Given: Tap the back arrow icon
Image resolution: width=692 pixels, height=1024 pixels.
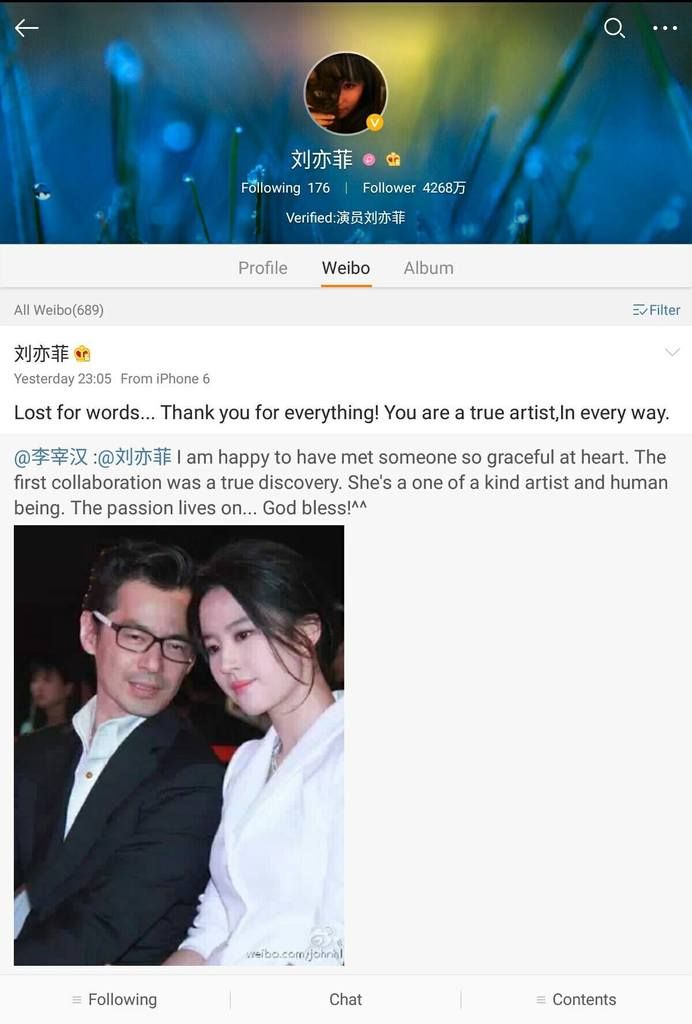Looking at the screenshot, I should click(x=27, y=27).
